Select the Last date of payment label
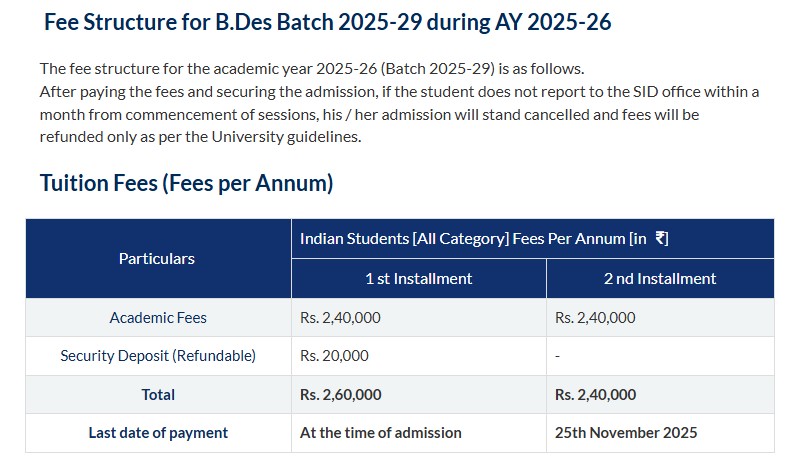The height and width of the screenshot is (466, 789). (158, 432)
